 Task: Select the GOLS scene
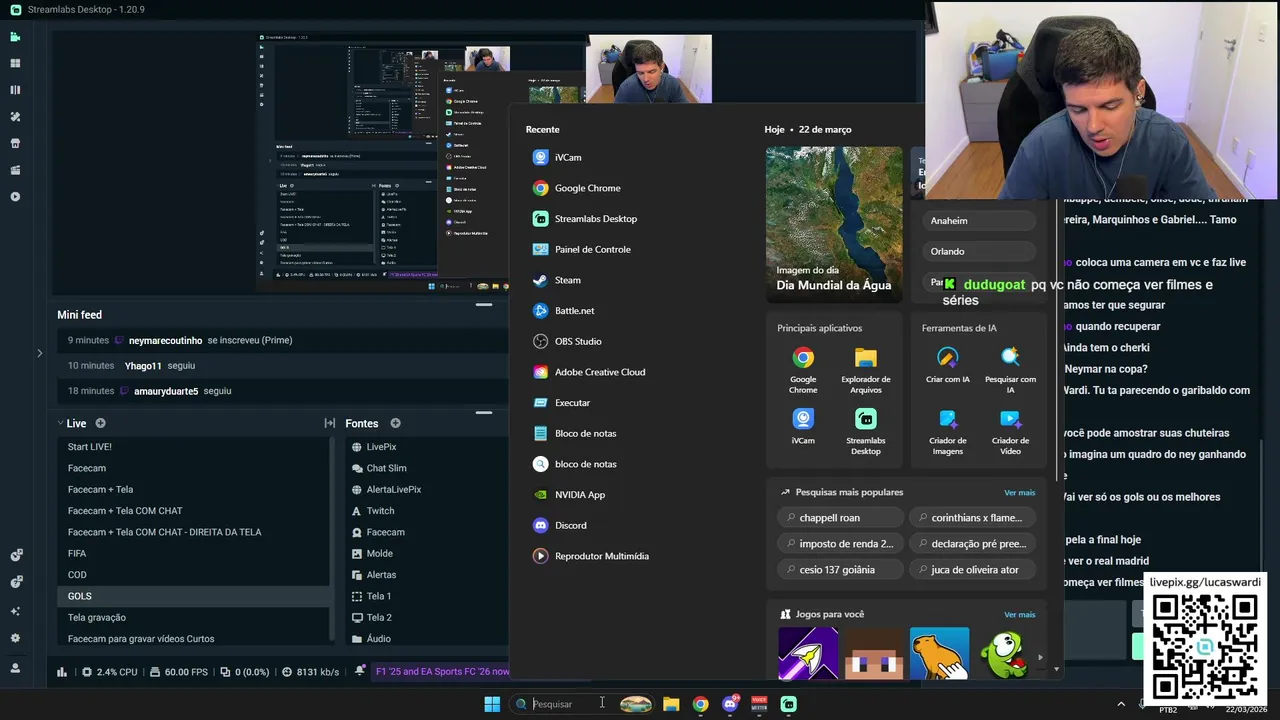coord(193,596)
